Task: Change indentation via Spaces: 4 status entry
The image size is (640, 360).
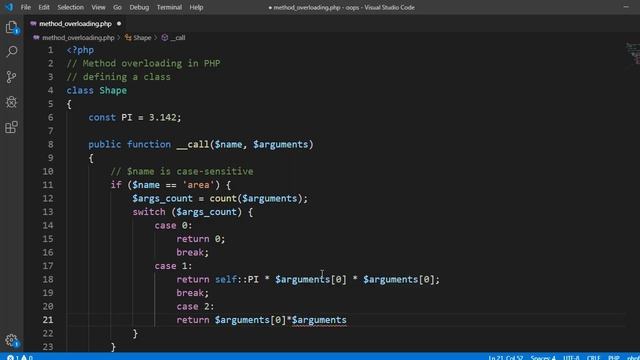Action: 543,357
